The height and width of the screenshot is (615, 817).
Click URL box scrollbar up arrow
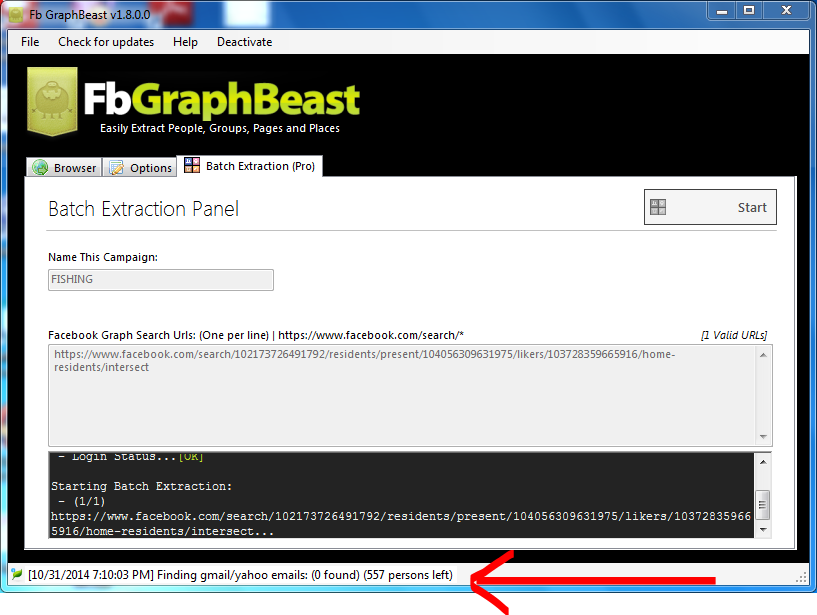[763, 355]
